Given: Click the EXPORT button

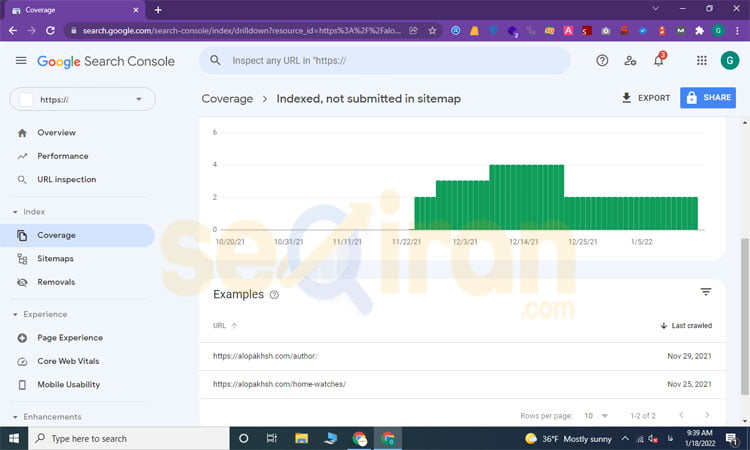Looking at the screenshot, I should (646, 98).
